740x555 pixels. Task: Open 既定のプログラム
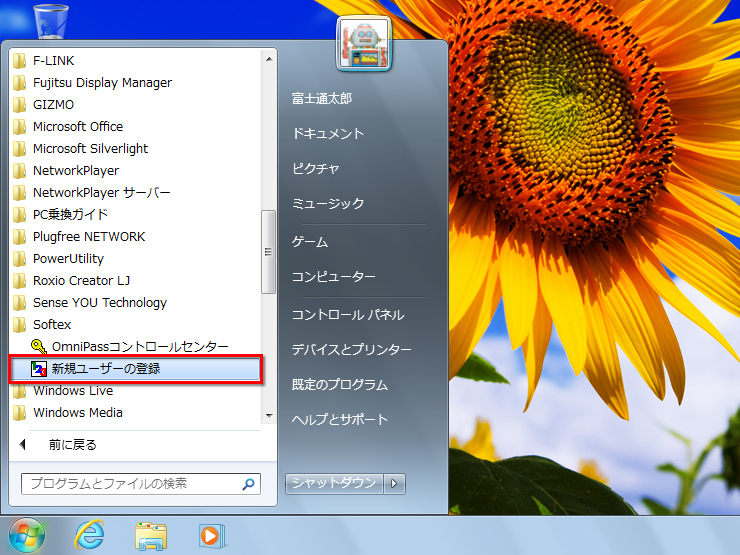(x=340, y=385)
